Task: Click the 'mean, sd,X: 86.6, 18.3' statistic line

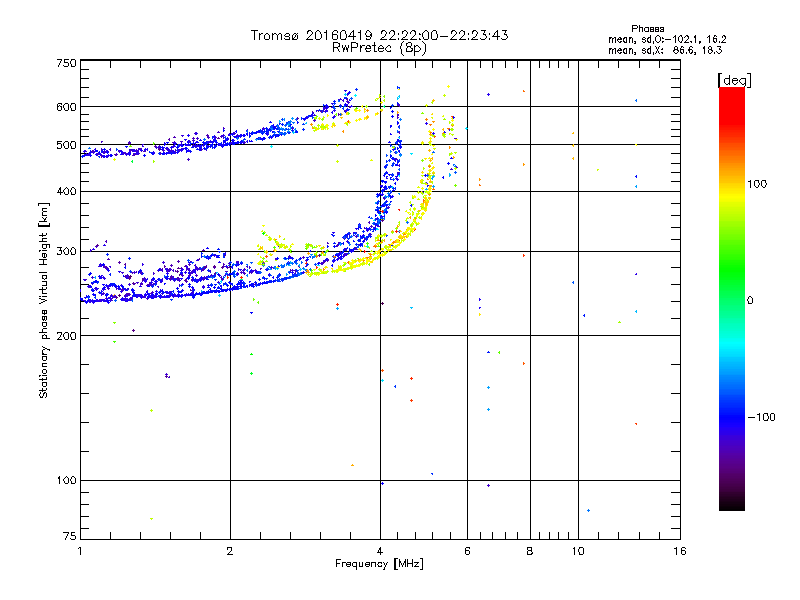Action: point(665,50)
